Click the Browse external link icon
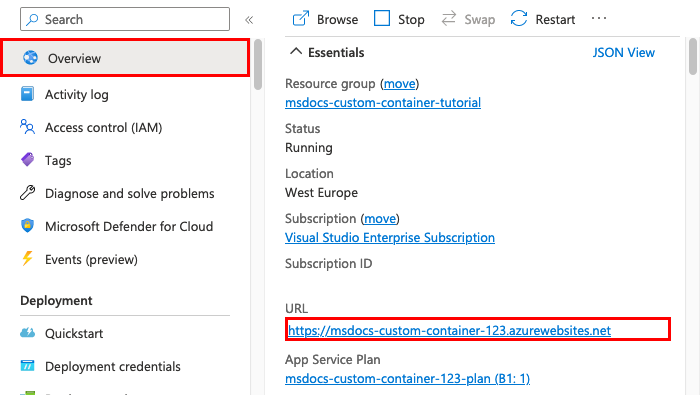The image size is (700, 395). tap(300, 19)
